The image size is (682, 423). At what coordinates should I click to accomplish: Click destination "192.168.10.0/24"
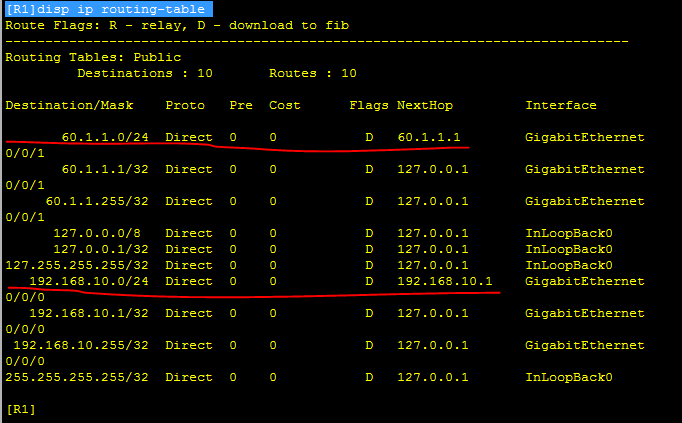pyautogui.click(x=89, y=281)
